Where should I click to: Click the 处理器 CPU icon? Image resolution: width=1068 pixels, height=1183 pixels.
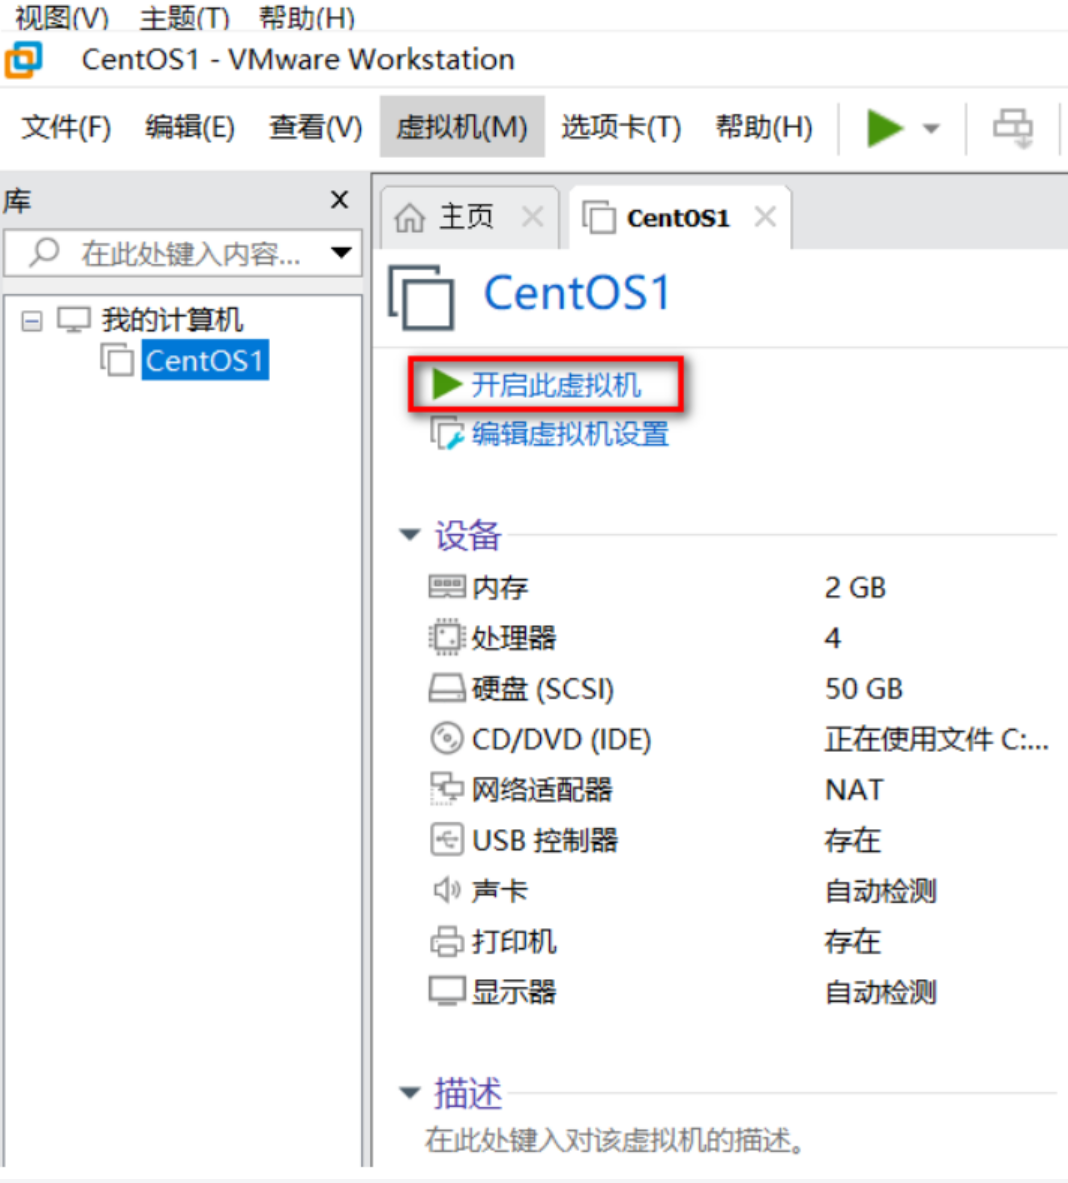[447, 638]
